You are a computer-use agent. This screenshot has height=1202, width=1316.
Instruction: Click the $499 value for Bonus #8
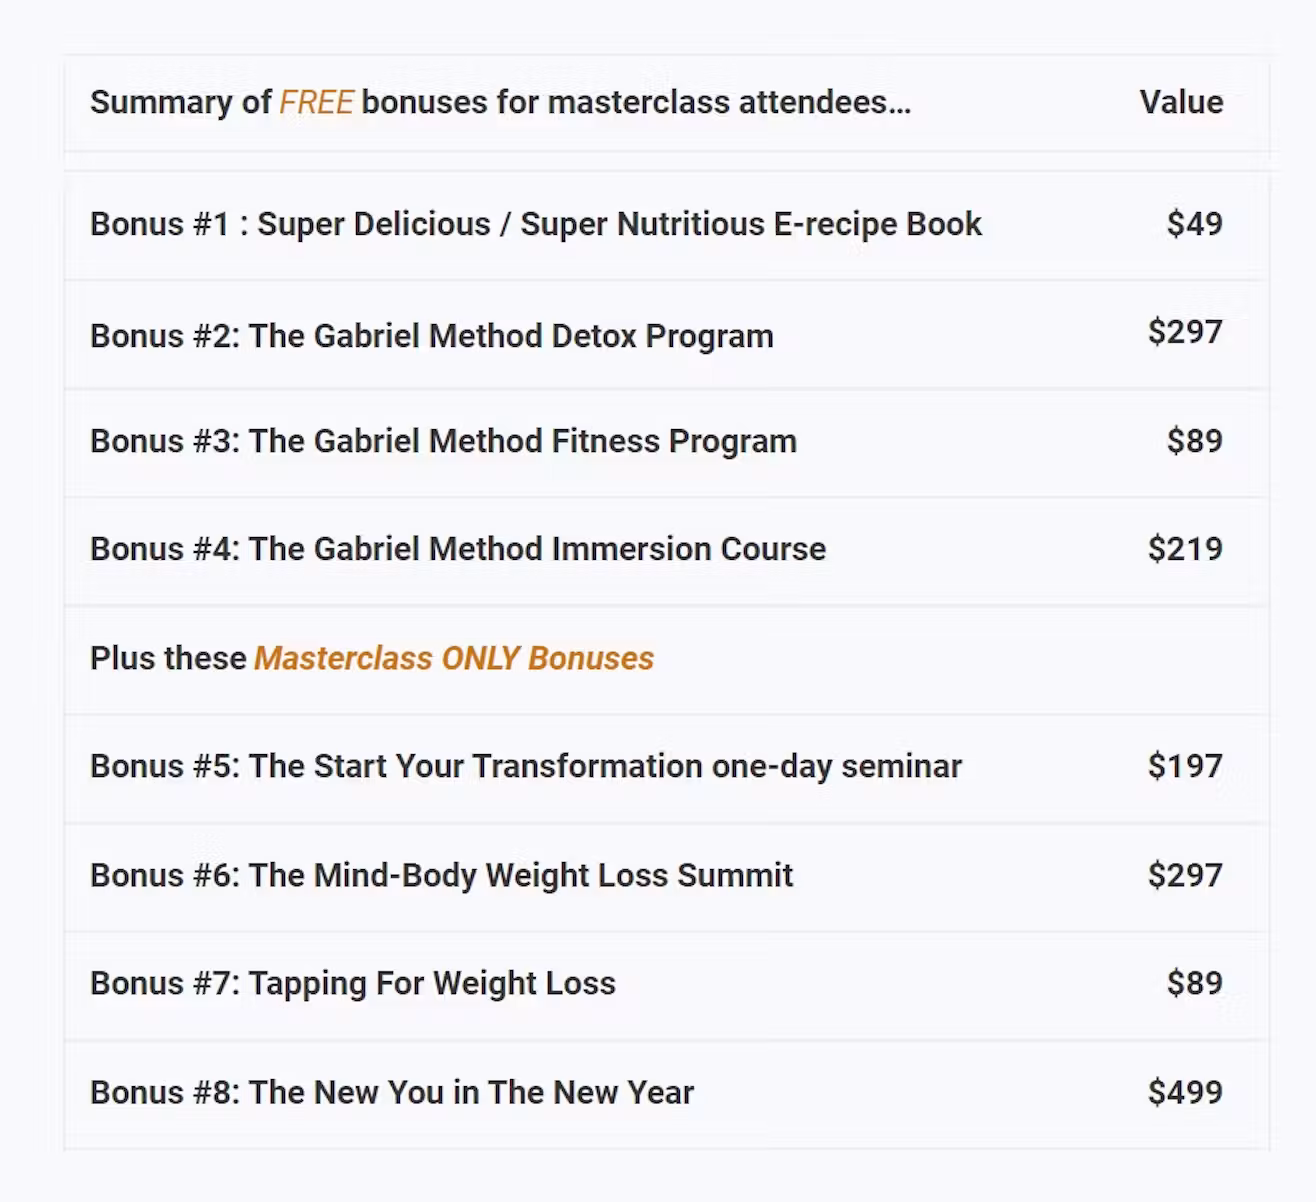[x=1185, y=1092]
